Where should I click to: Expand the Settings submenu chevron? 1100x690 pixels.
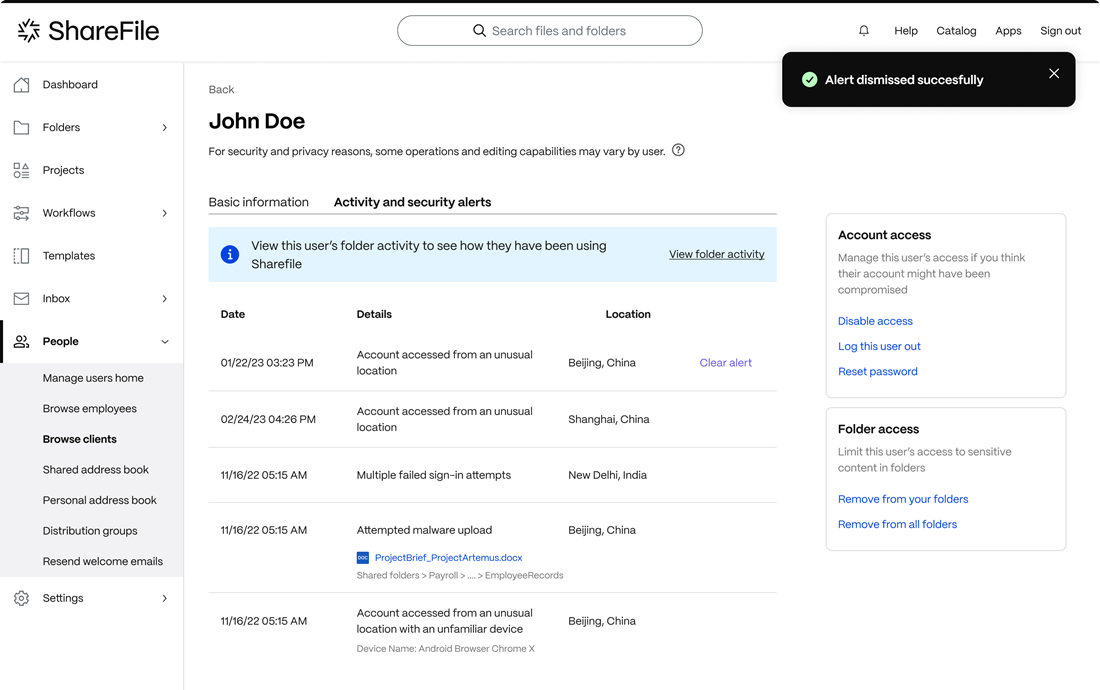(165, 598)
